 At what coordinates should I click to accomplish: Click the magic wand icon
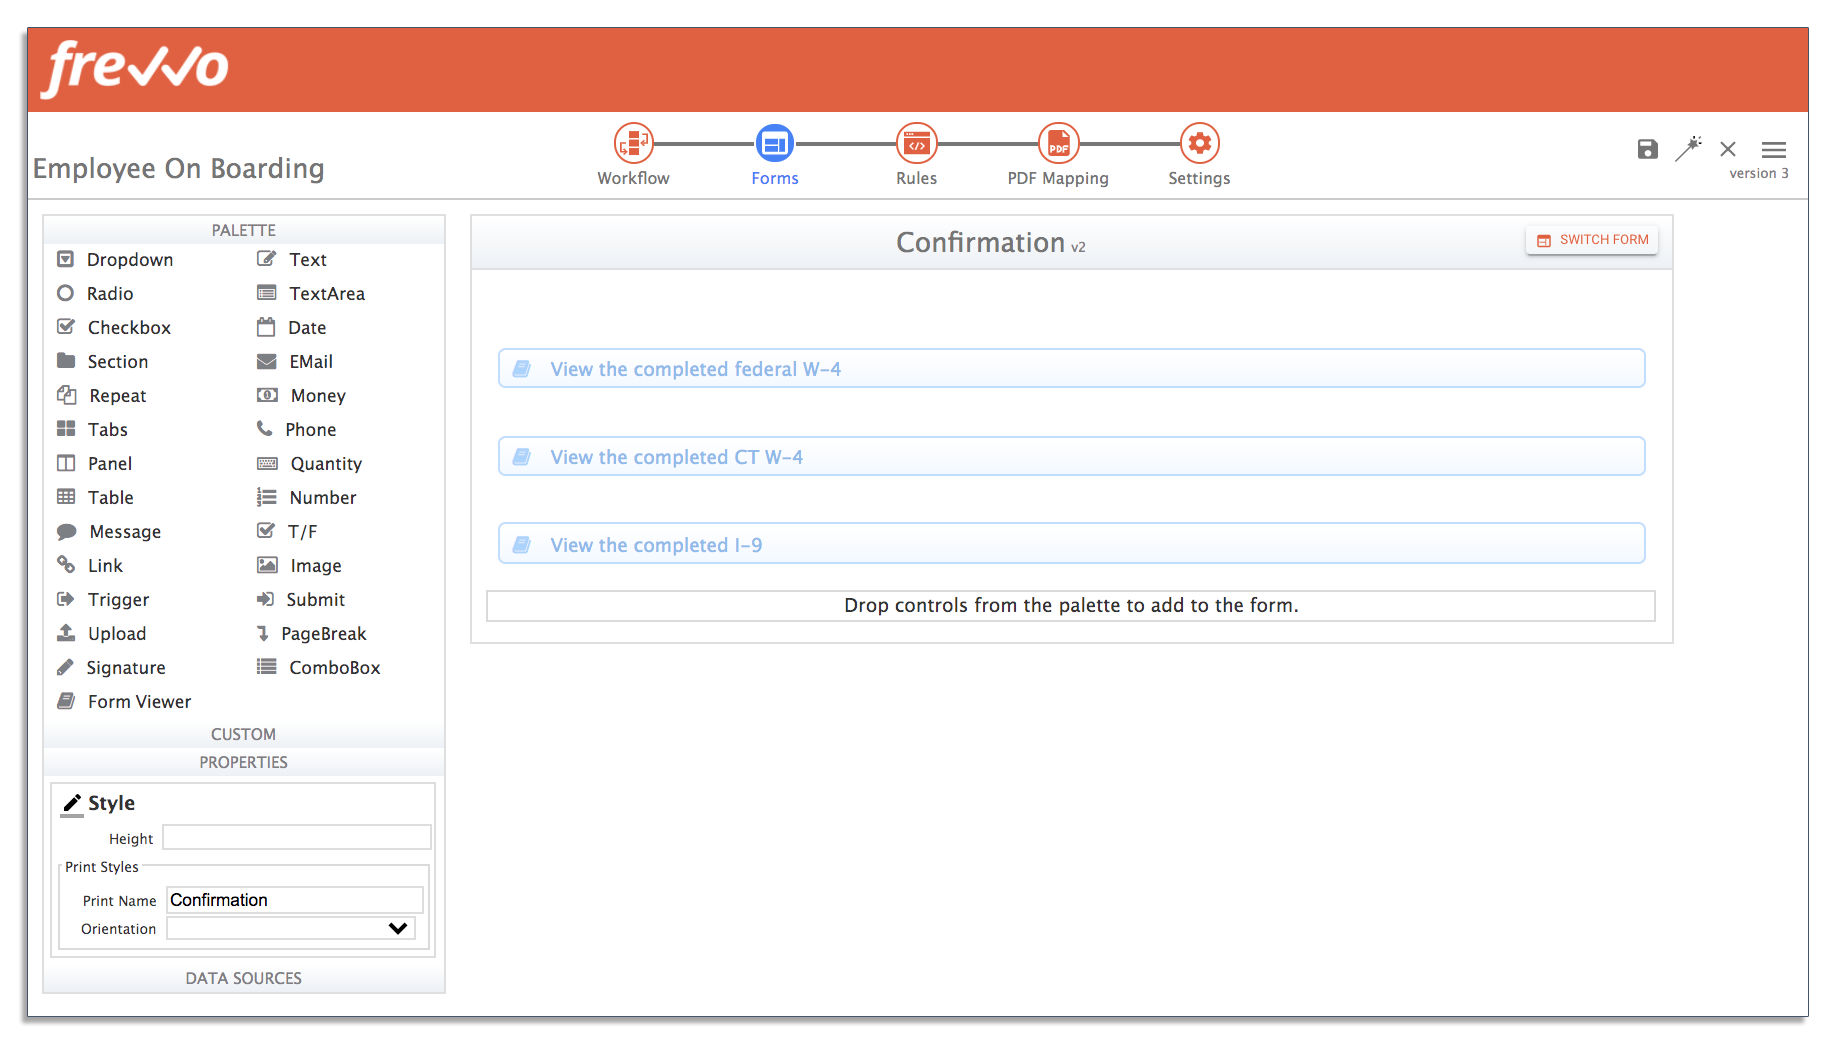point(1689,148)
